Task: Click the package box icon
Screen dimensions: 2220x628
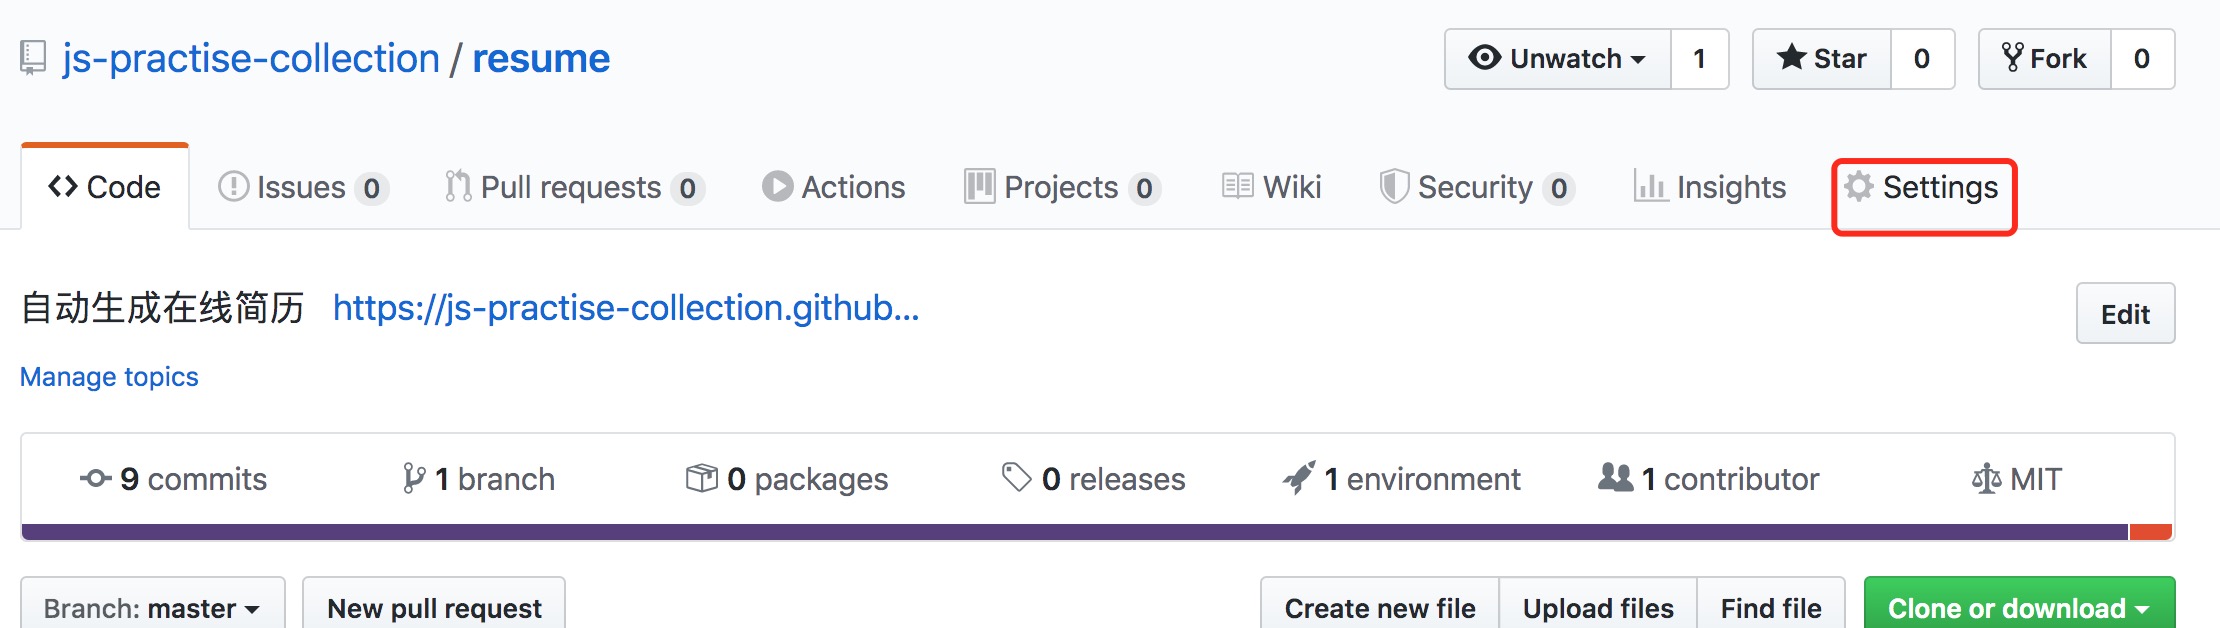Action: click(x=702, y=479)
